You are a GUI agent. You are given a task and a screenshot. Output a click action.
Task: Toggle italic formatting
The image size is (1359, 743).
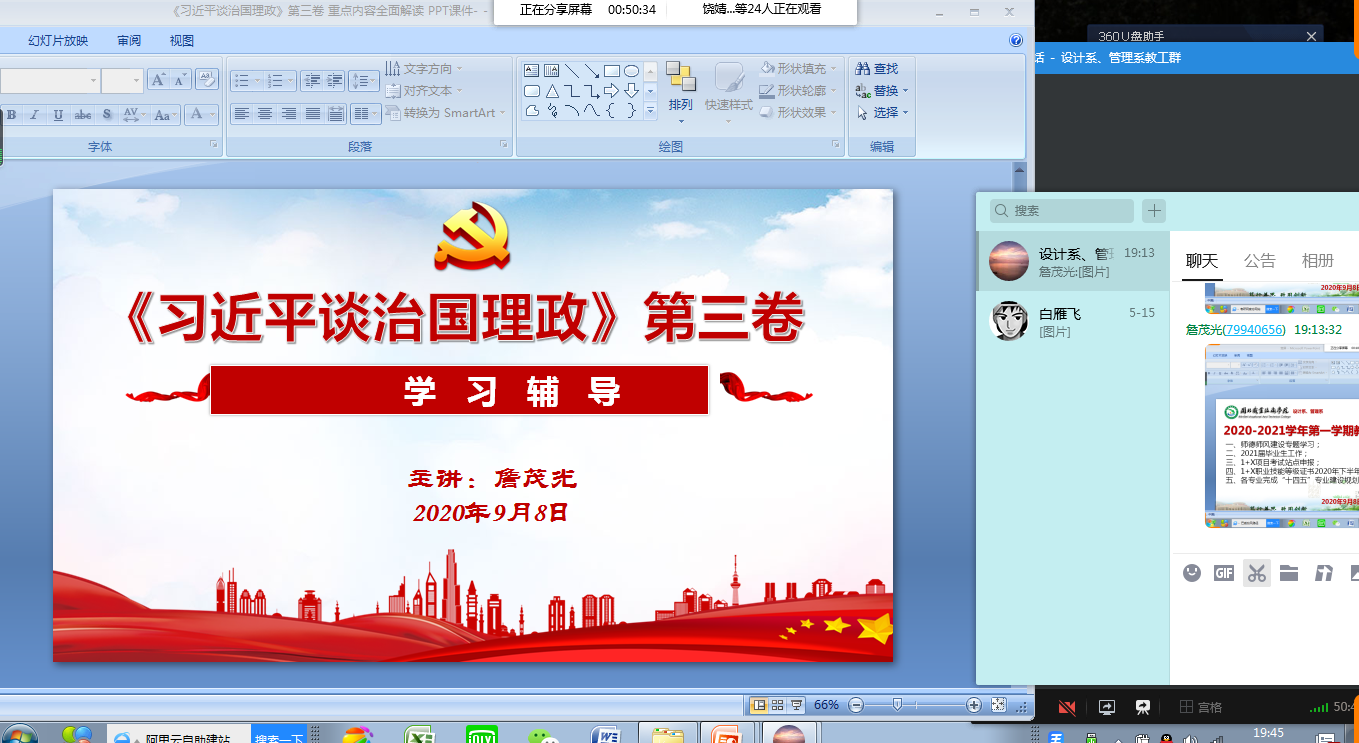click(x=33, y=114)
